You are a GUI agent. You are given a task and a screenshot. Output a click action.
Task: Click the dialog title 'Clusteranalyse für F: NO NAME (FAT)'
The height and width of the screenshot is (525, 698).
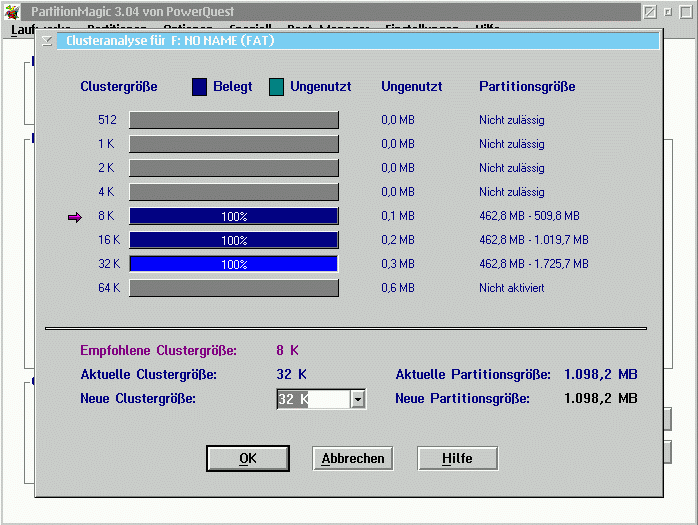[x=170, y=41]
